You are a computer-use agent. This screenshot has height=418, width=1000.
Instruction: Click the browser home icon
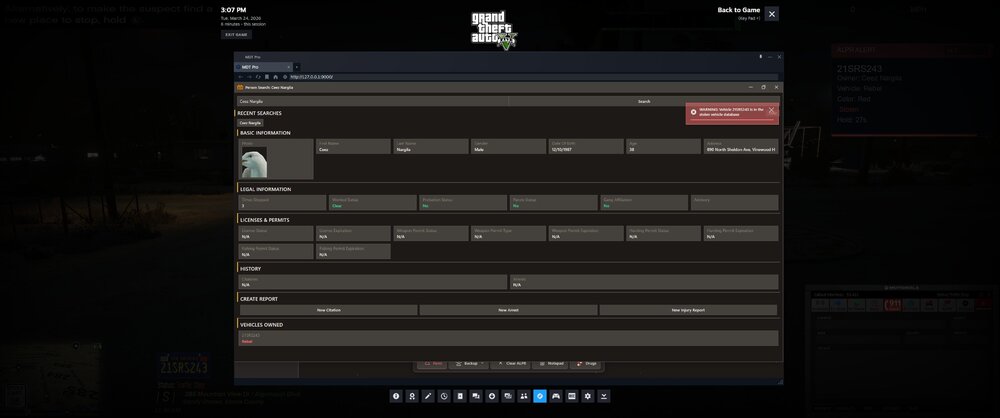(275, 77)
